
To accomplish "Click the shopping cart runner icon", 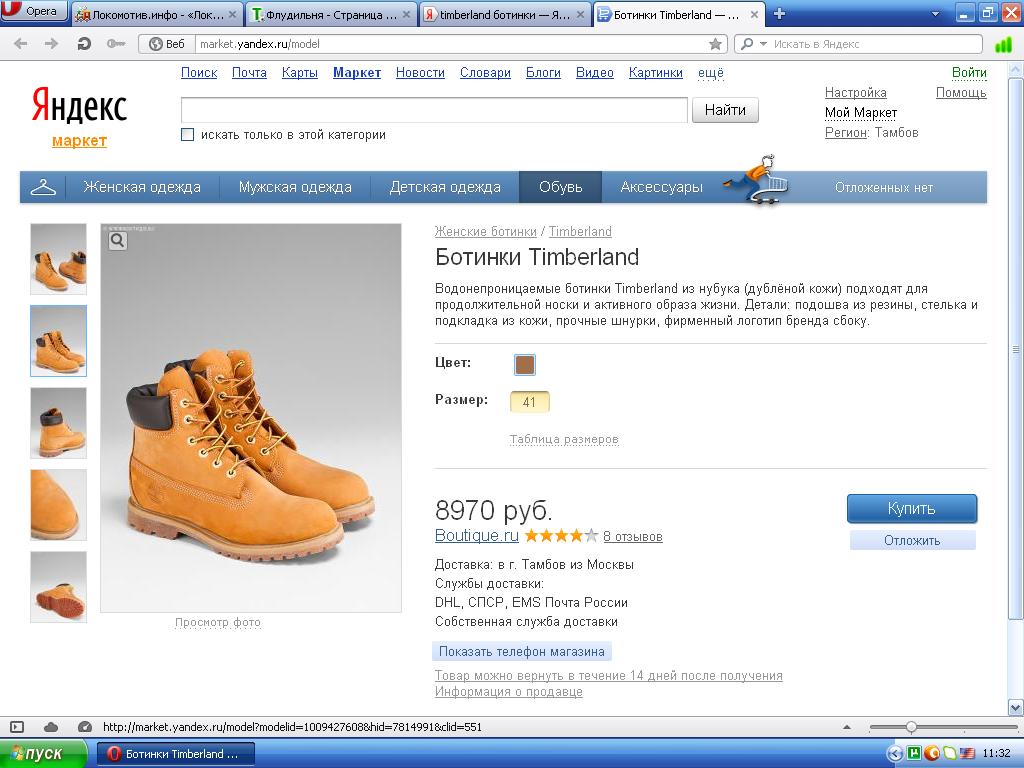I will pyautogui.click(x=758, y=180).
